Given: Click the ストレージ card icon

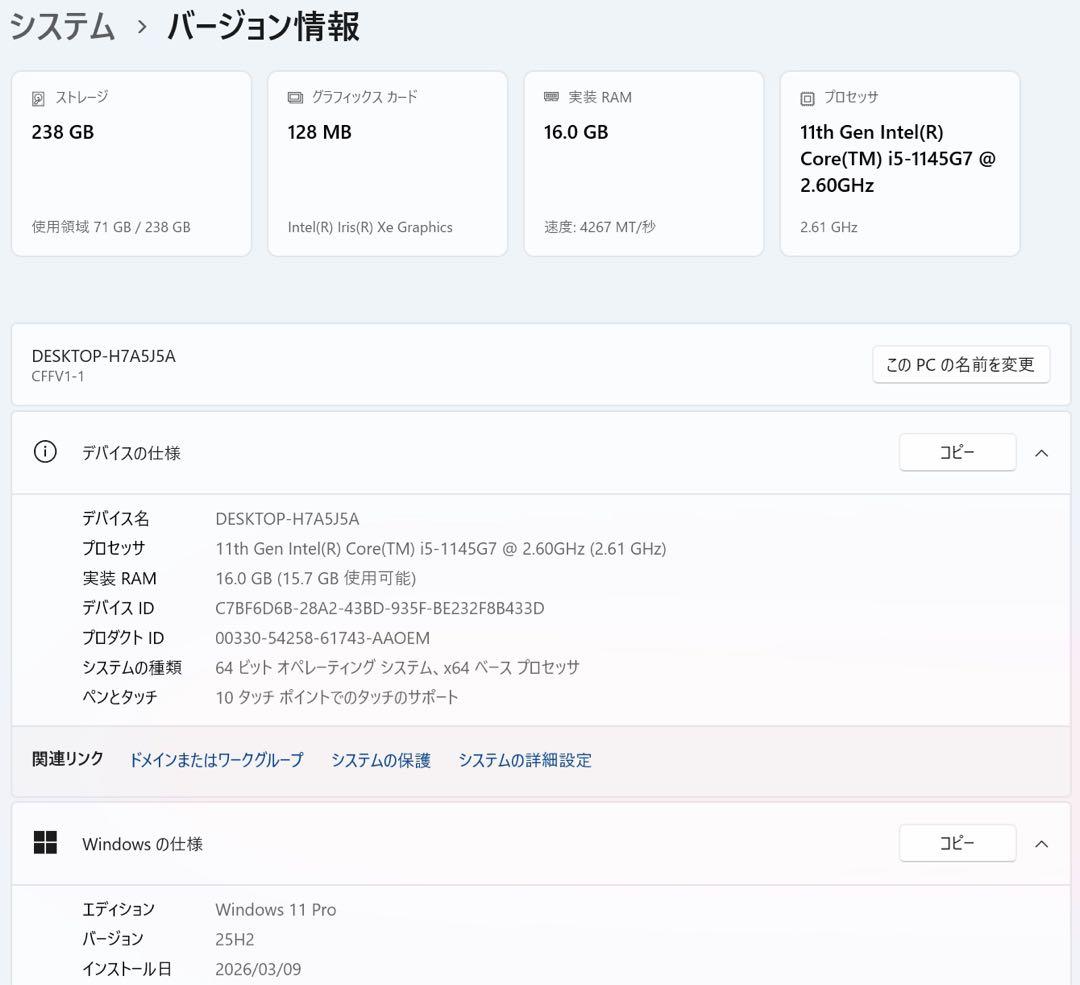Looking at the screenshot, I should (x=37, y=97).
